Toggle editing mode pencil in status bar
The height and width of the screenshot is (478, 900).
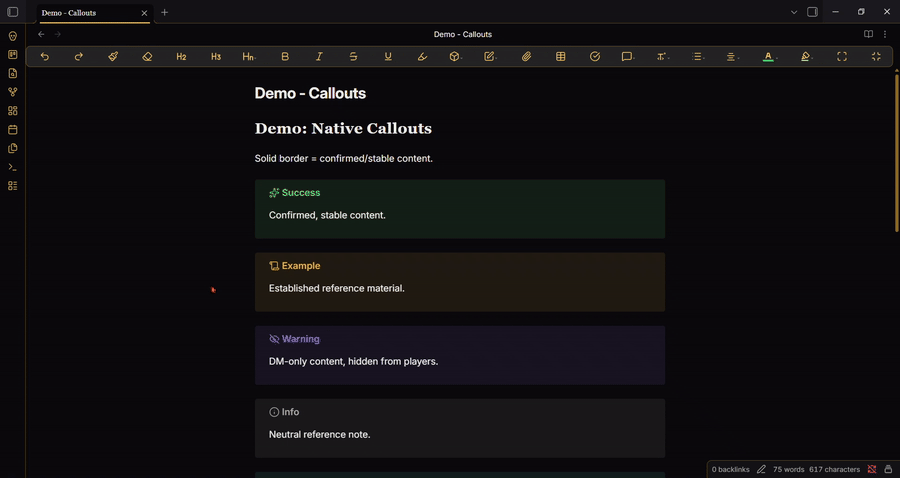point(761,469)
